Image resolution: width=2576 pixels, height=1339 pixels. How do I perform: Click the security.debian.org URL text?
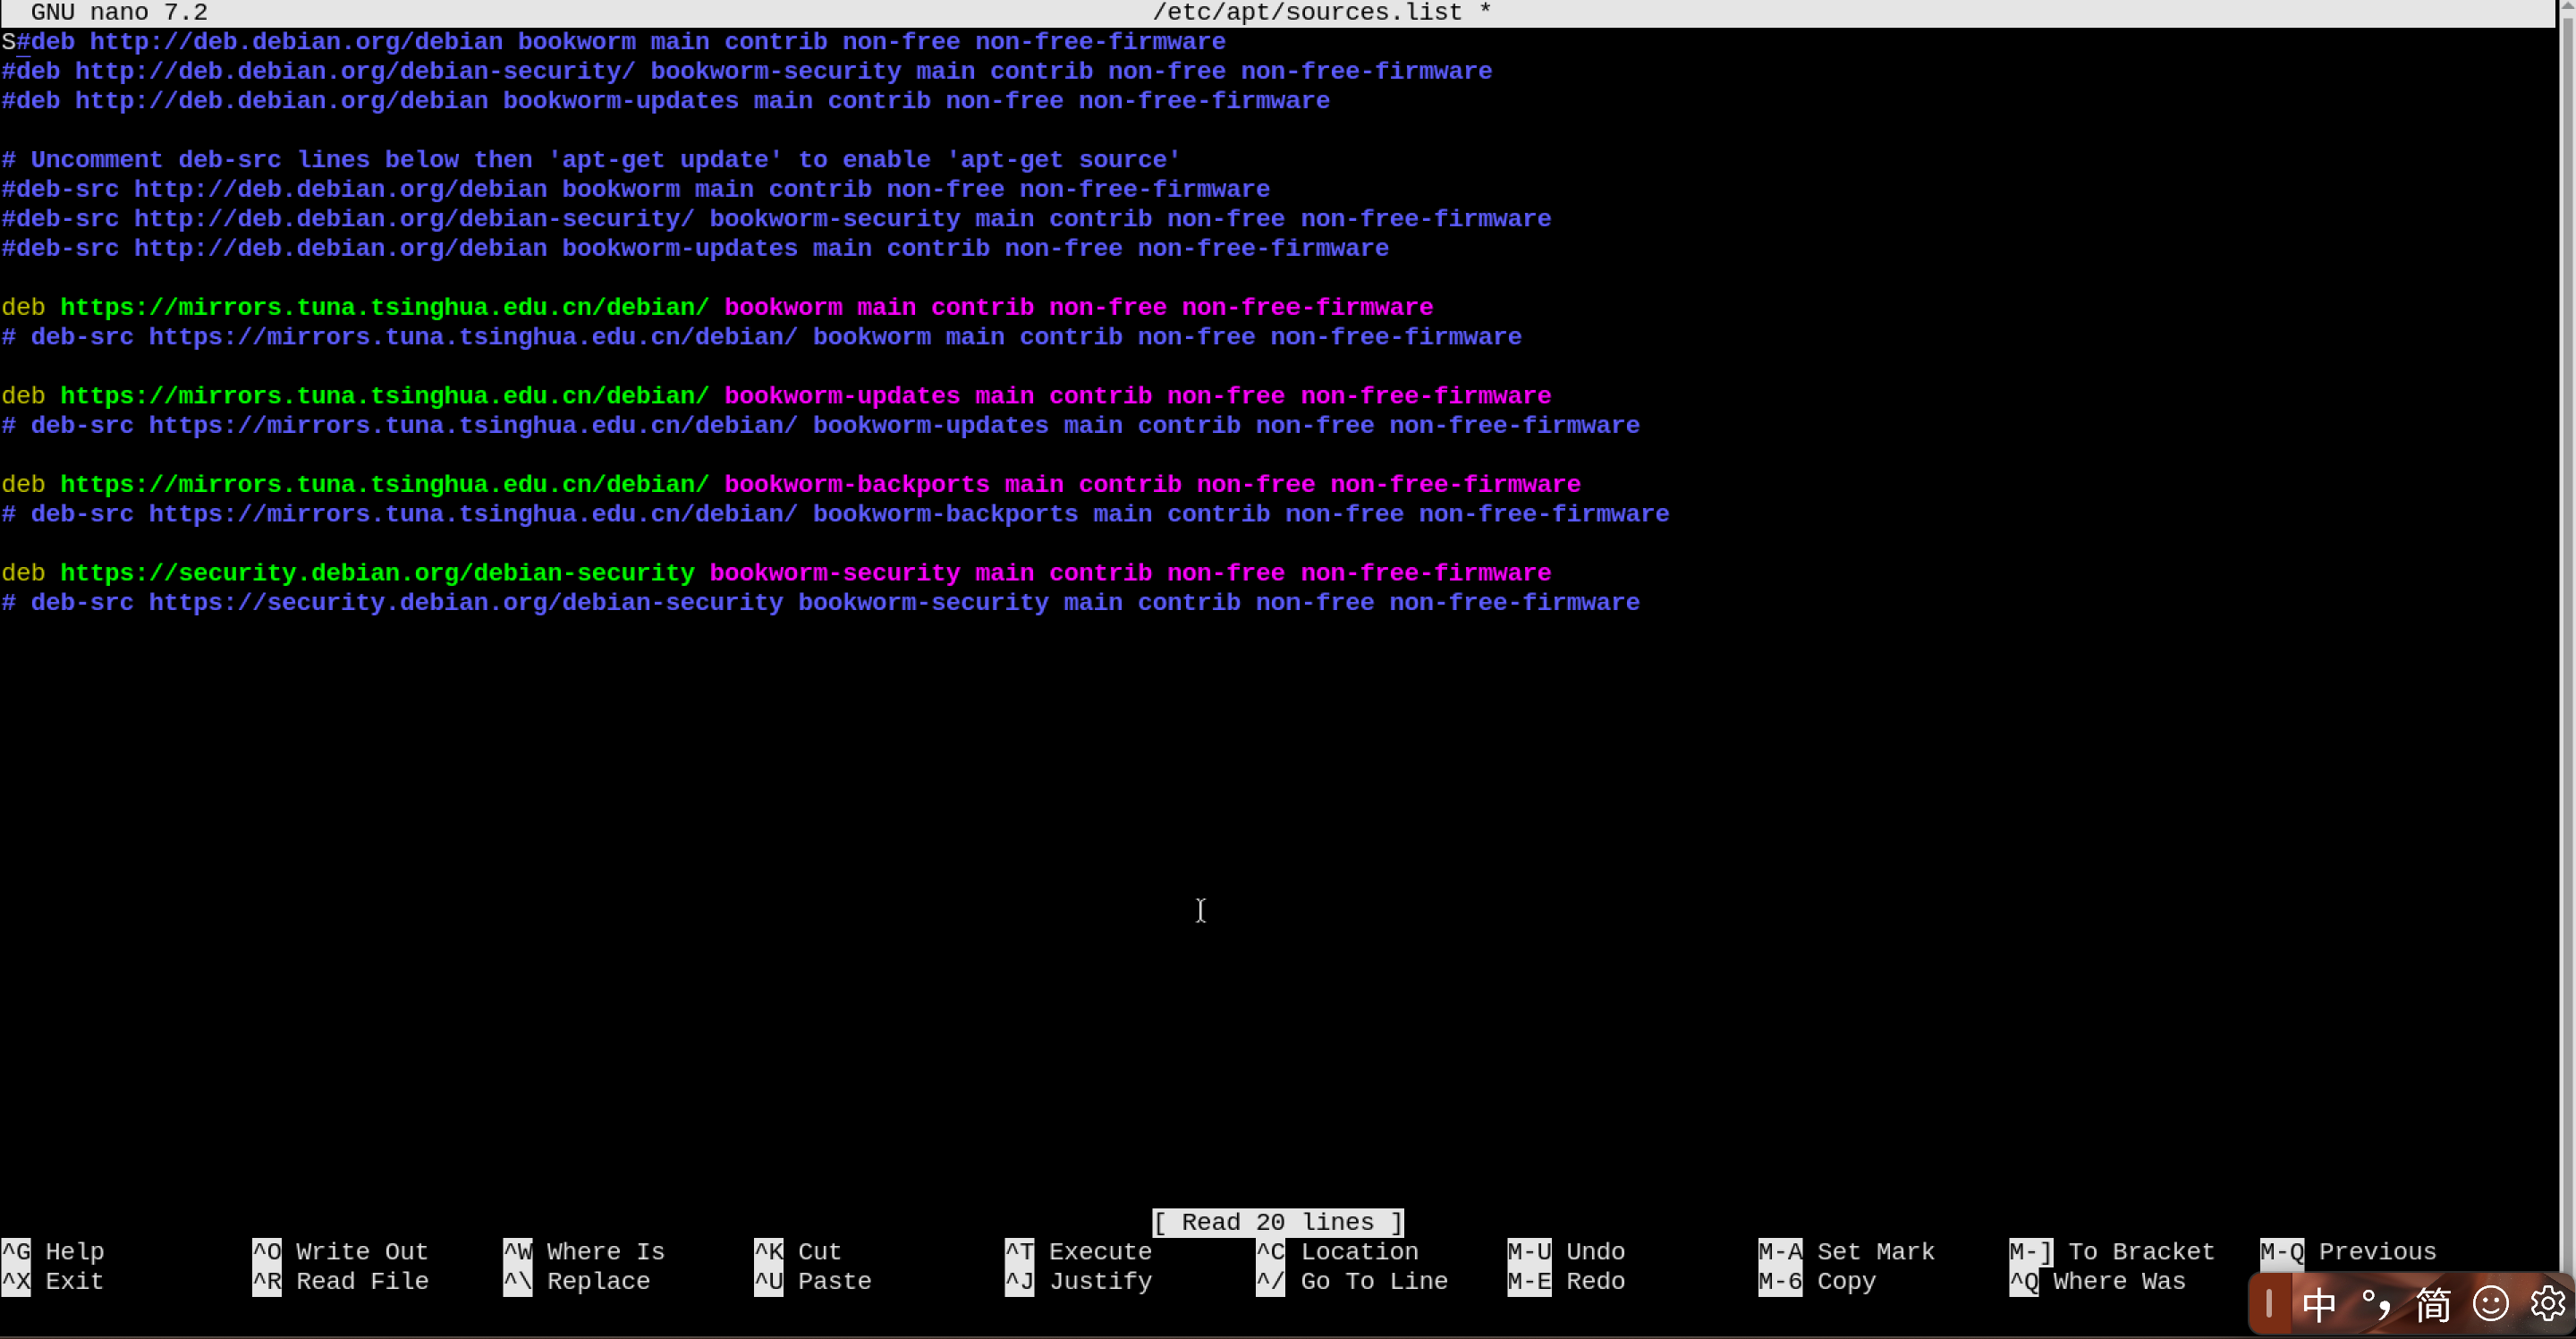[377, 573]
